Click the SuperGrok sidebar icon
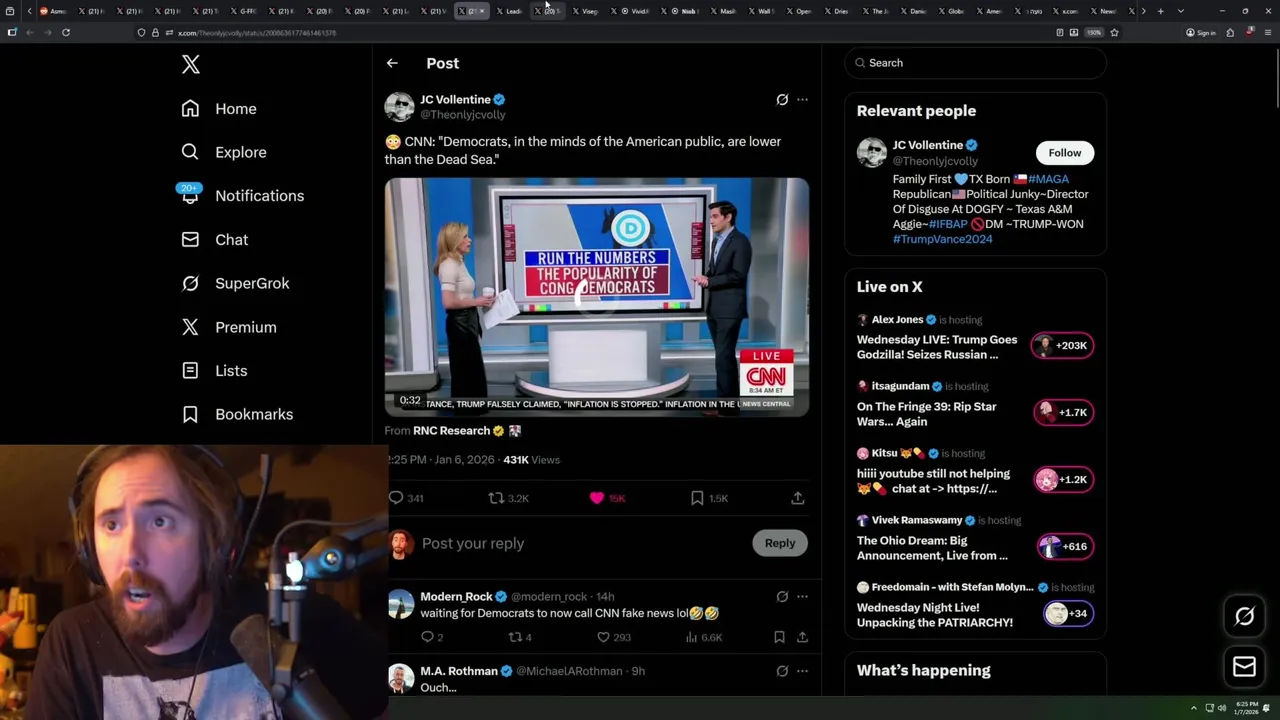The image size is (1280, 720). point(190,283)
